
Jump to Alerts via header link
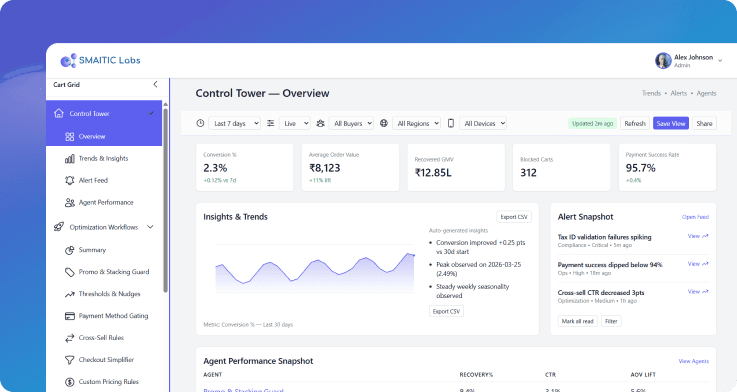tap(678, 93)
